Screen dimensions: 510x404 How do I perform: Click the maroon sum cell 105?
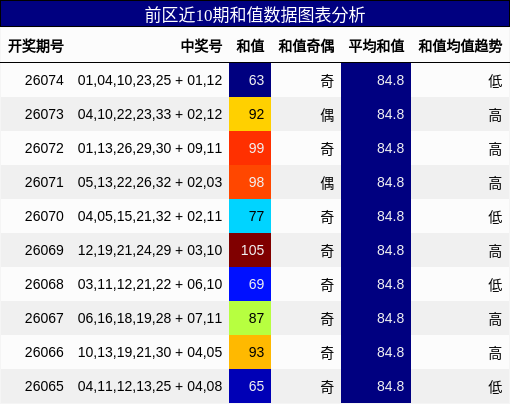pyautogui.click(x=250, y=250)
